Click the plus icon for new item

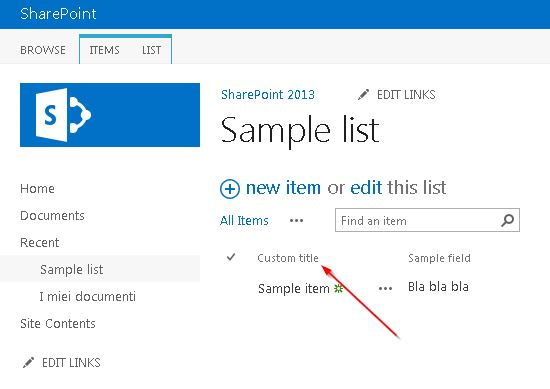[230, 189]
